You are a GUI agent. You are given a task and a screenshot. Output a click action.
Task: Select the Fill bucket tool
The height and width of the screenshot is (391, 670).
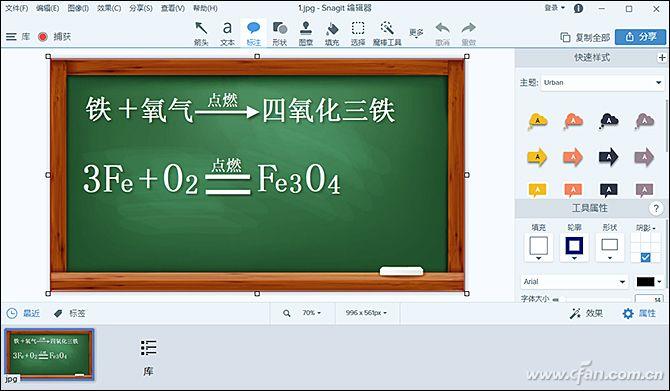[x=332, y=33]
